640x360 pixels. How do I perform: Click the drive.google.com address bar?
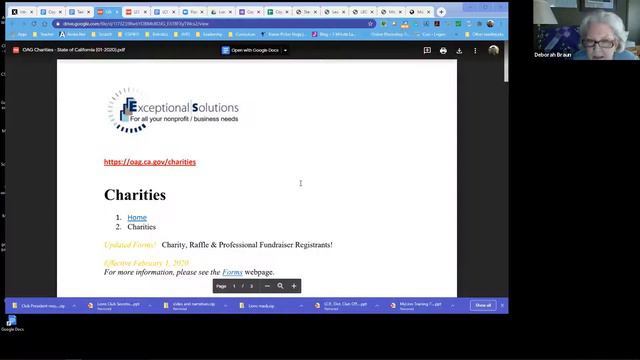(x=213, y=24)
